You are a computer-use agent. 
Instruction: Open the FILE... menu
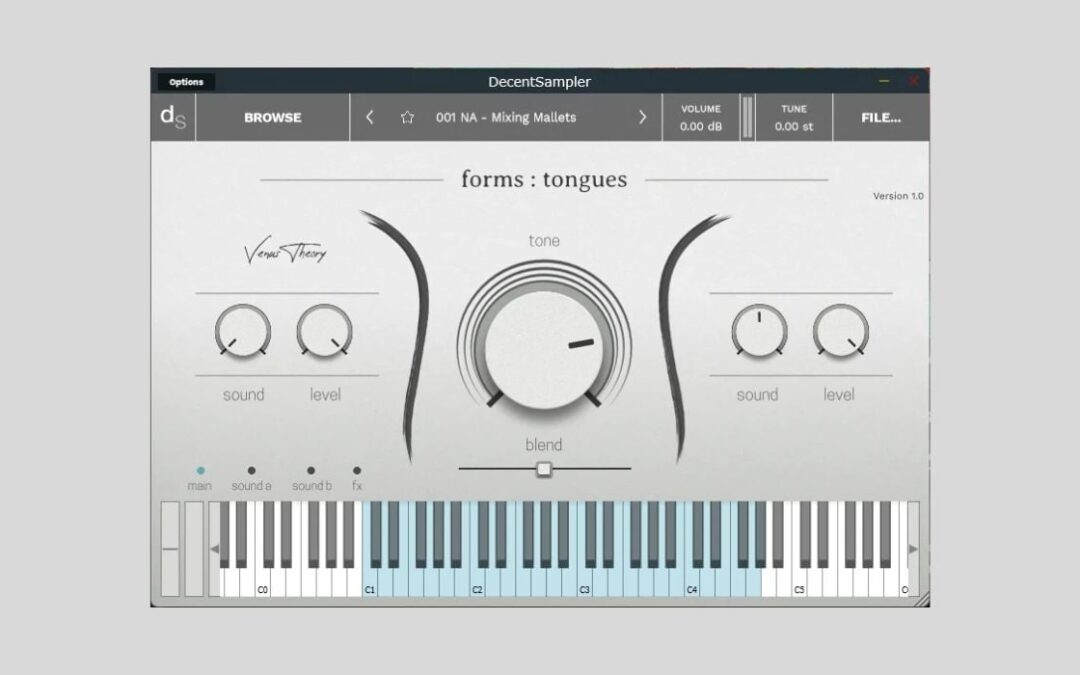881,117
